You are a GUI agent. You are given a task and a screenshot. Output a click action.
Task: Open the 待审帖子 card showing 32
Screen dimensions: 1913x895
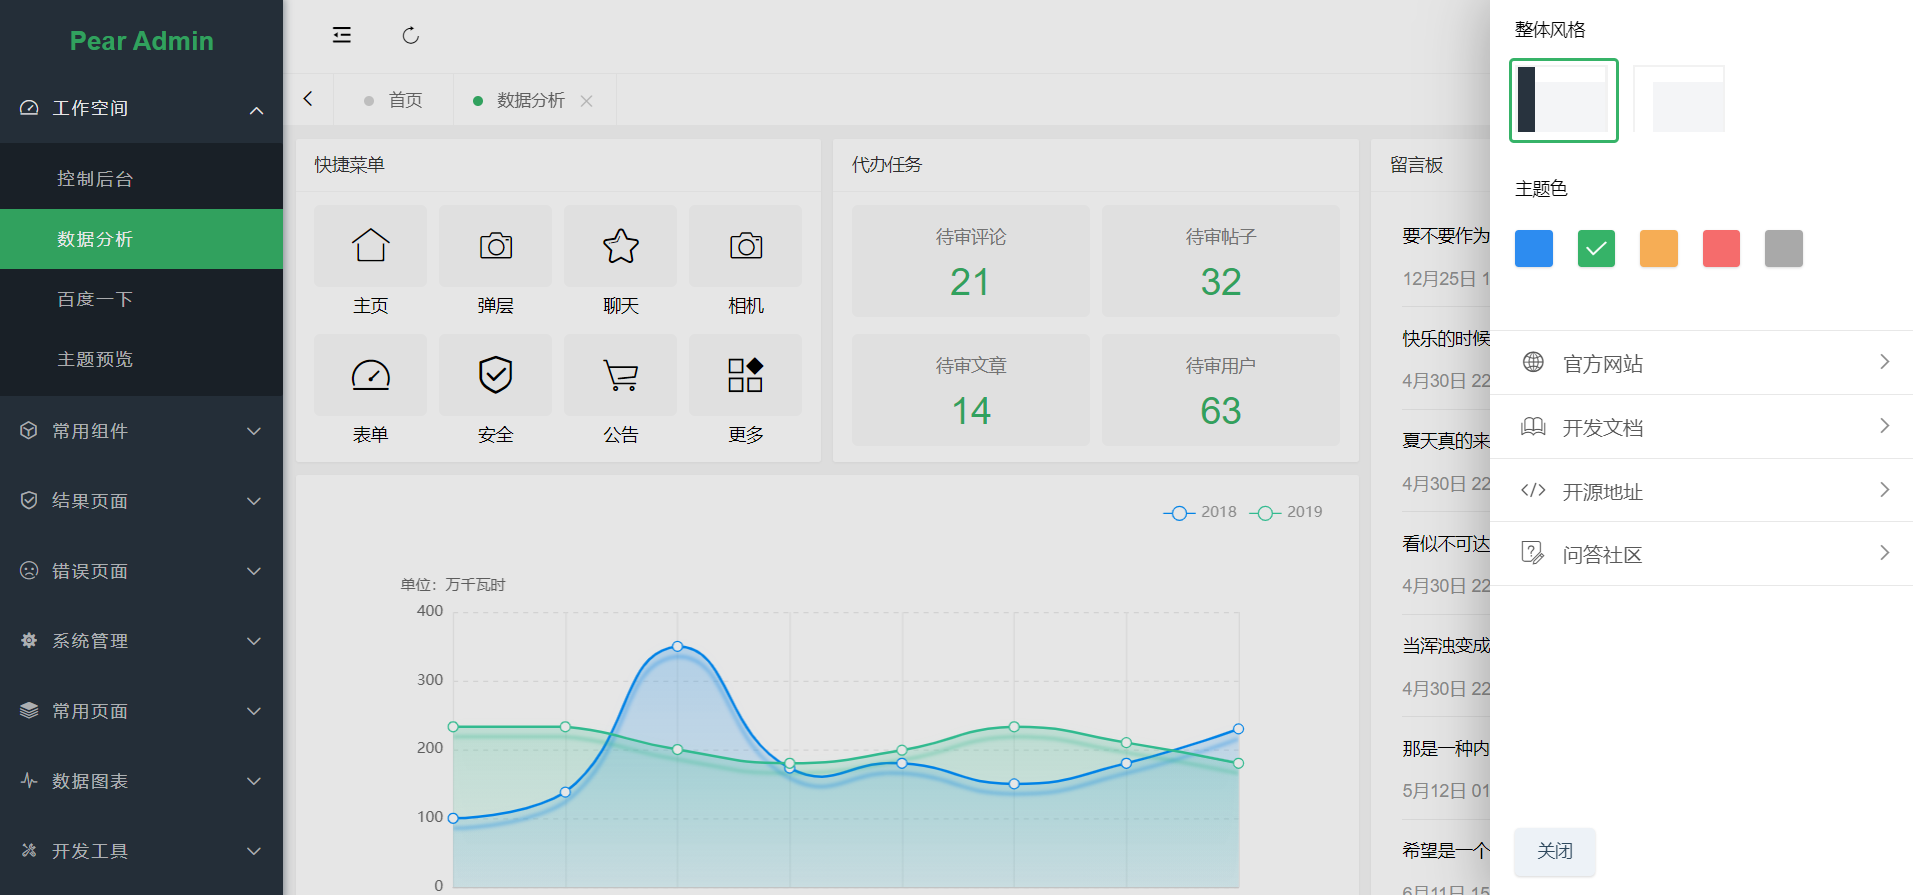1220,261
